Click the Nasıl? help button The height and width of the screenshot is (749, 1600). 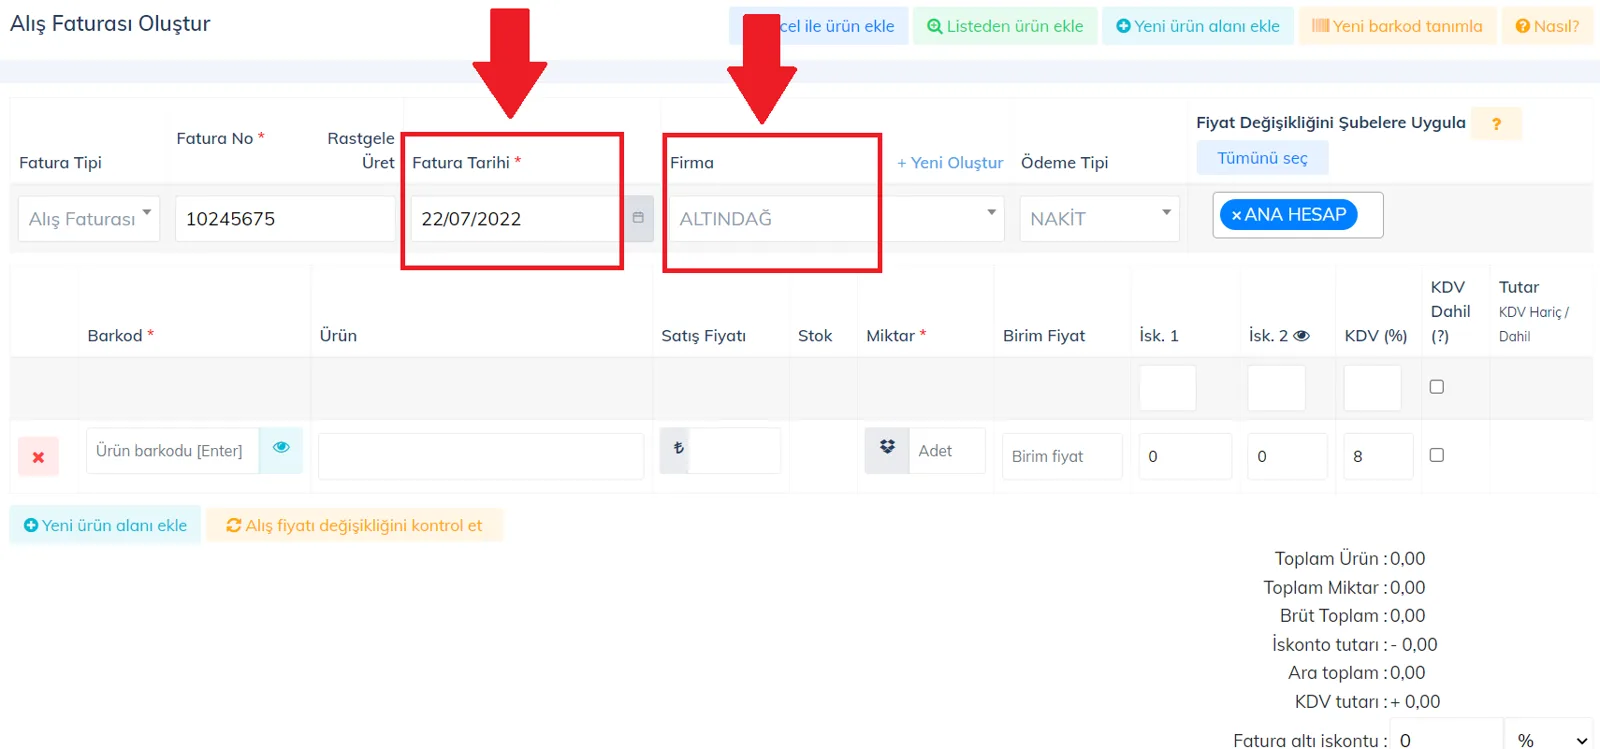pos(1547,26)
